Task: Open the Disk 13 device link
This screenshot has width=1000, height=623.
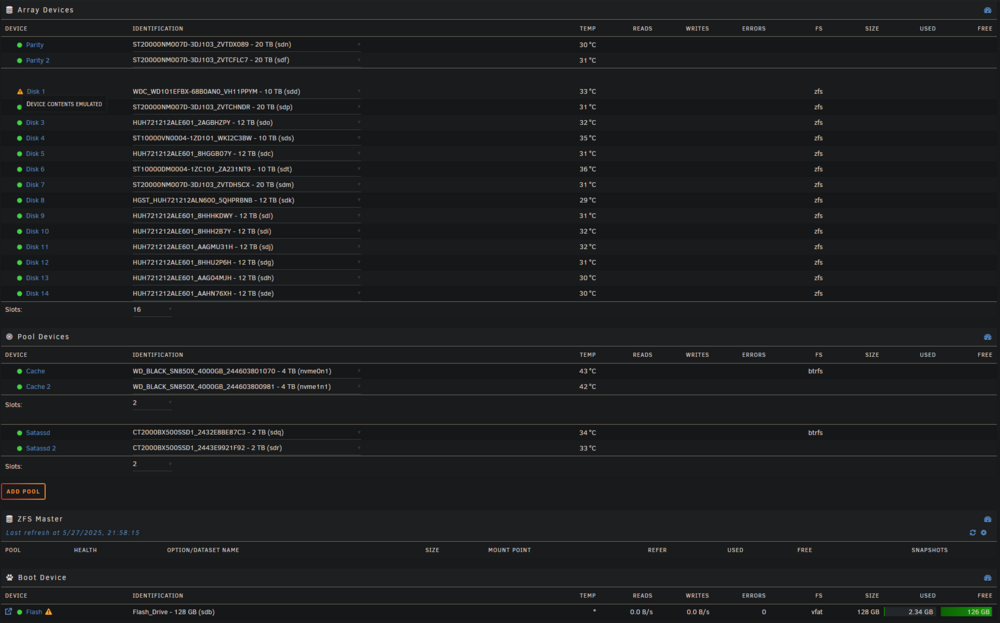Action: (x=37, y=278)
